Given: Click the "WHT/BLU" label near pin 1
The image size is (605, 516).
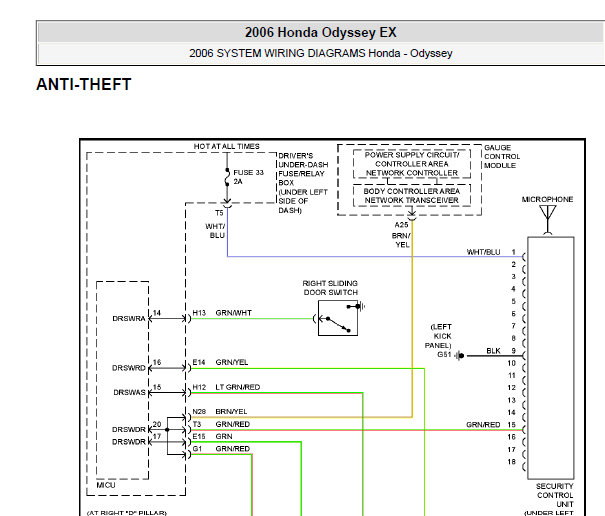Looking at the screenshot, I should (483, 252).
